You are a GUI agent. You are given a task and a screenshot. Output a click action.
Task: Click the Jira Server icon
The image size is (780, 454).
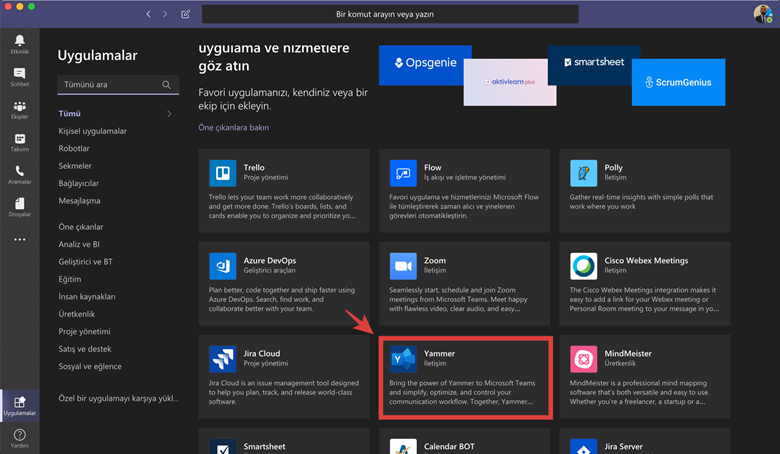point(584,447)
